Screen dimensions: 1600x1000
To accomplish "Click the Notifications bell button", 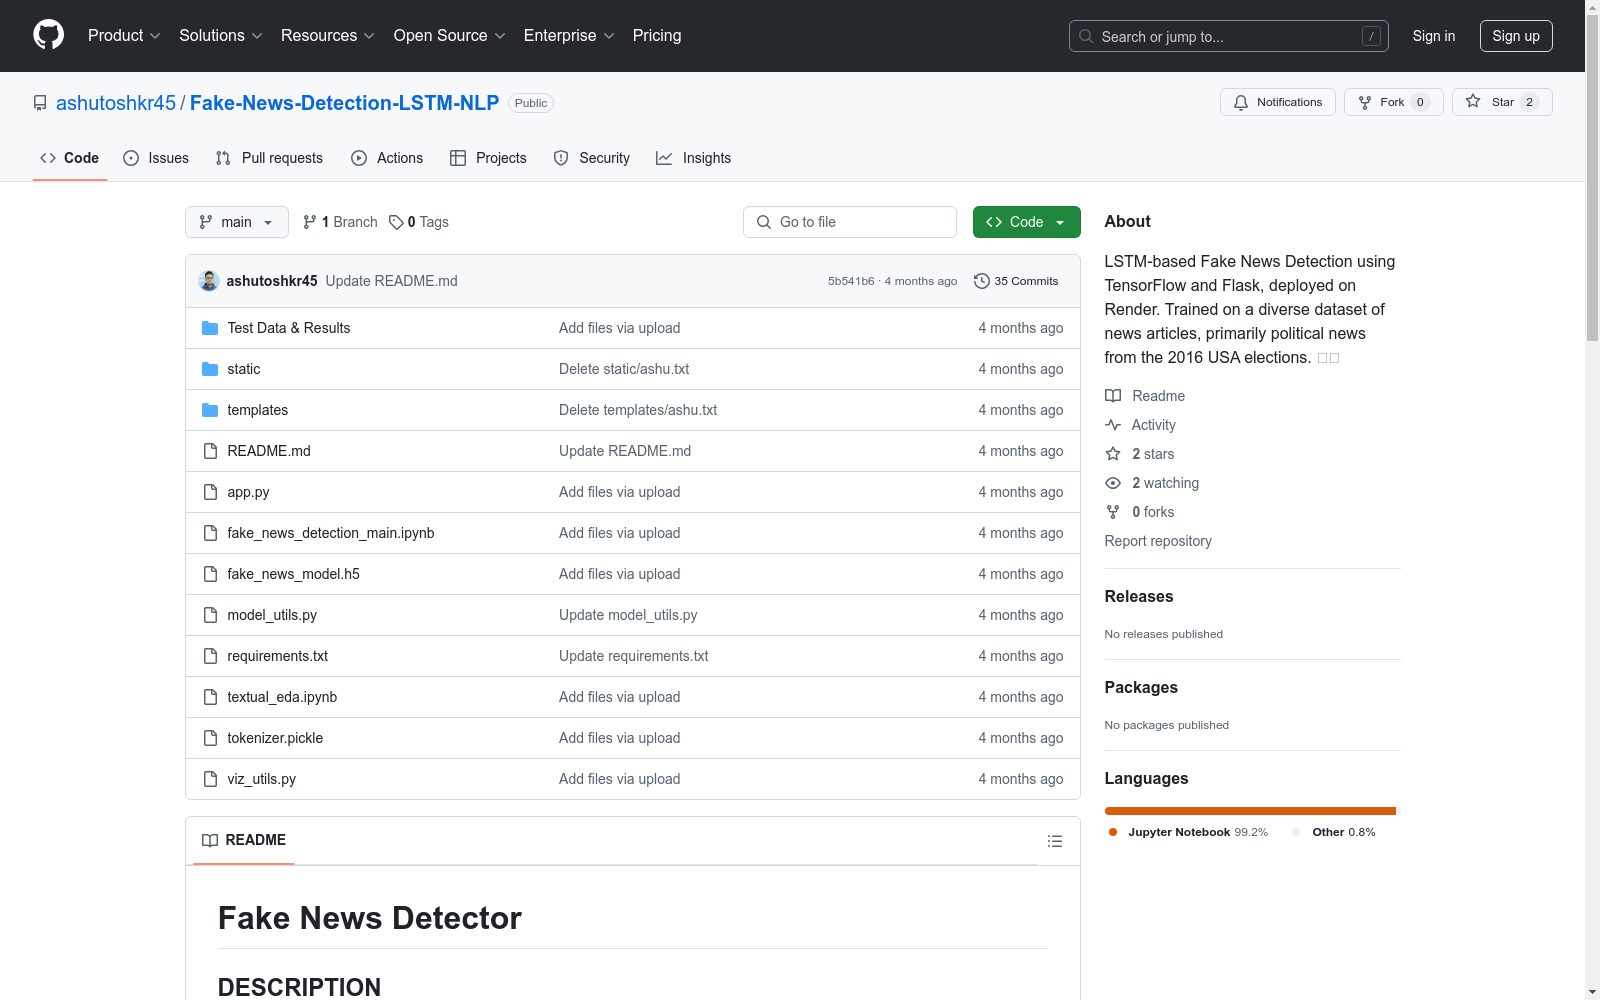I will 1277,102.
